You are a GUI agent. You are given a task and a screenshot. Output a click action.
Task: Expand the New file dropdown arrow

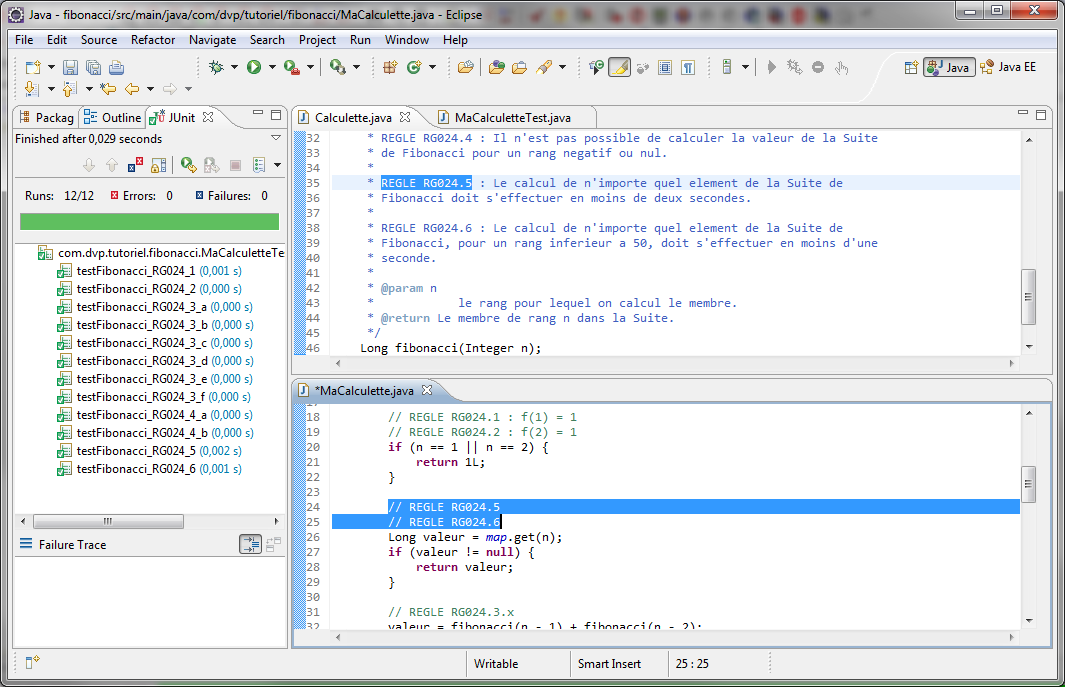49,67
